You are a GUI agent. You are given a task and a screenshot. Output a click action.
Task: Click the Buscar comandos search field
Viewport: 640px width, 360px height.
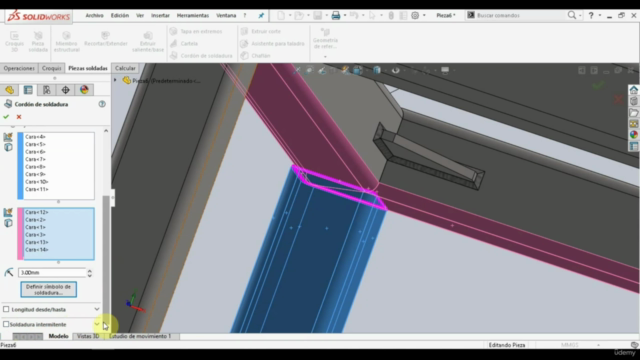(x=518, y=16)
